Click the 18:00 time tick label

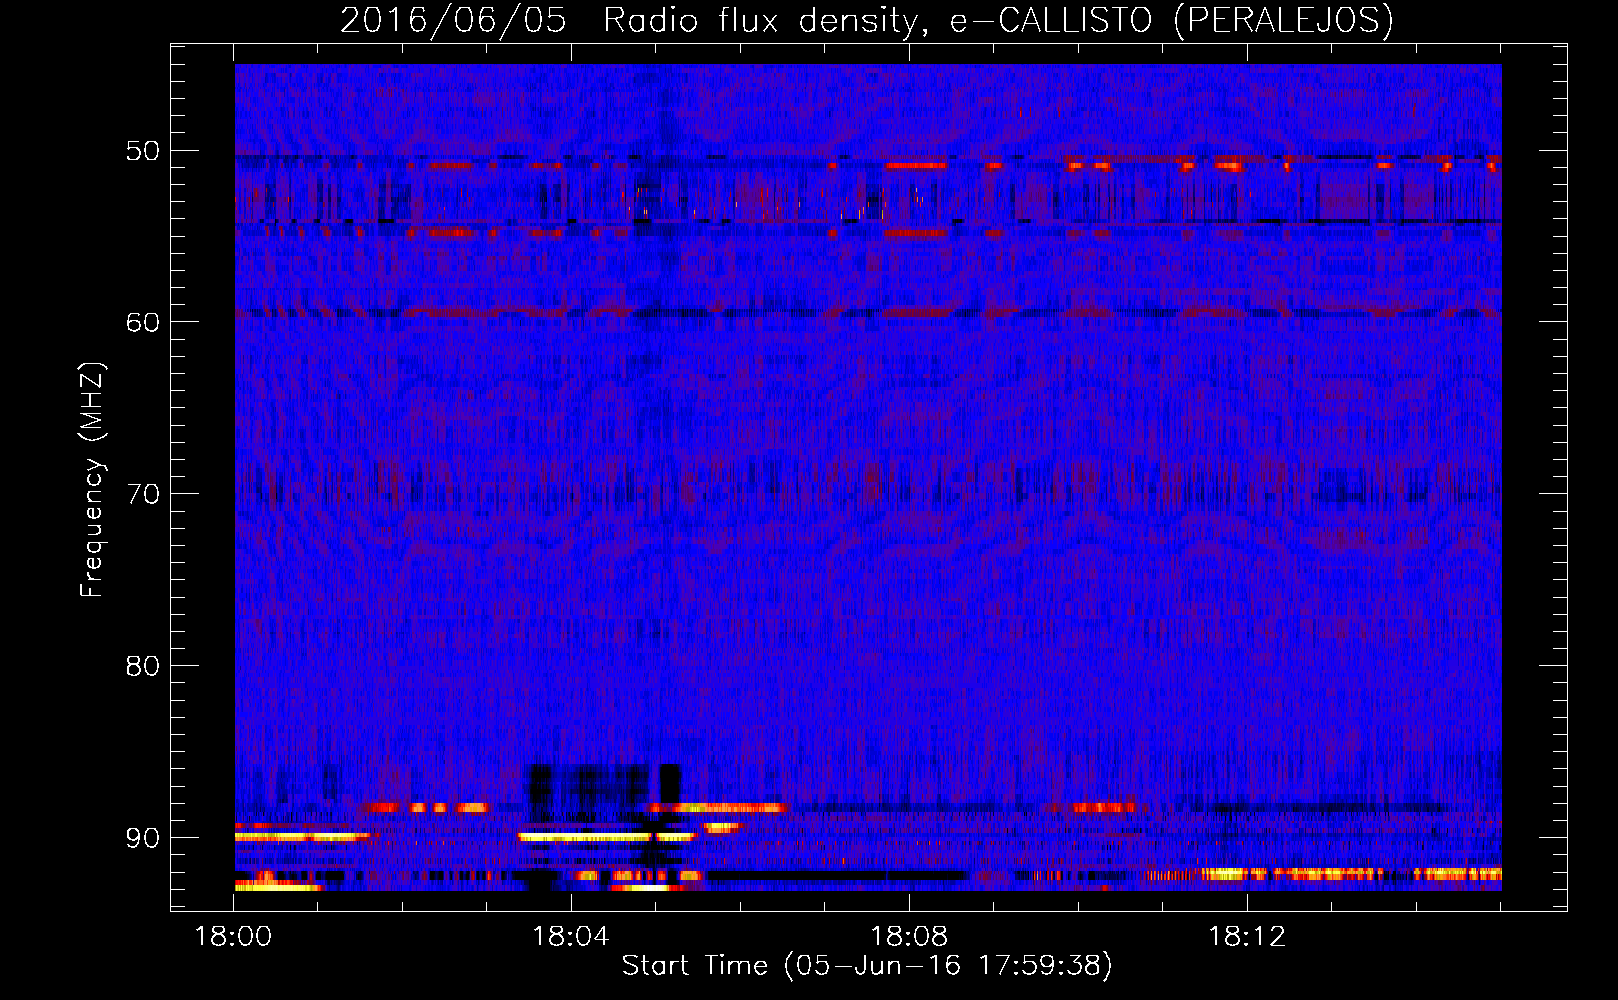[234, 937]
